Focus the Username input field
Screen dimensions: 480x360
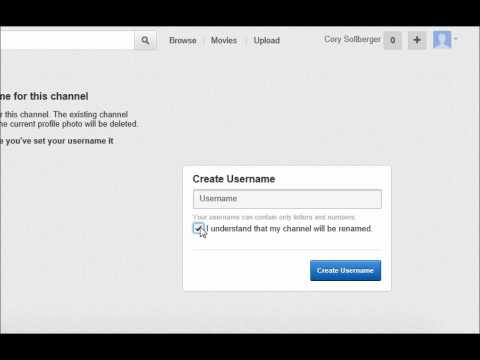pyautogui.click(x=287, y=199)
